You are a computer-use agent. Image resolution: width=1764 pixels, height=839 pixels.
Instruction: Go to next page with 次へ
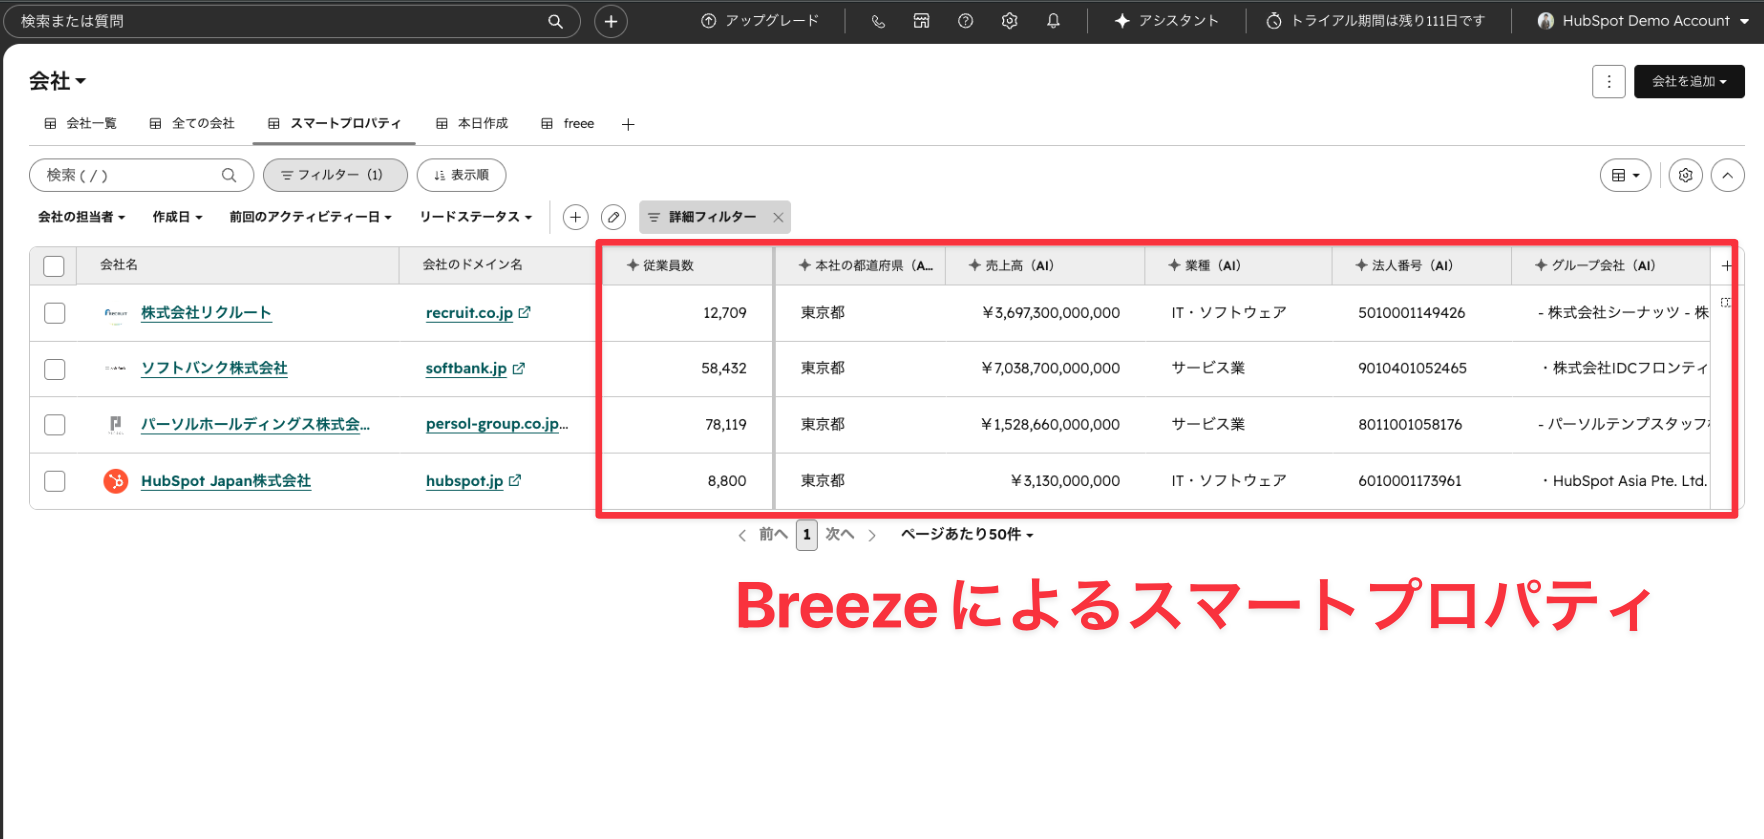coord(850,535)
